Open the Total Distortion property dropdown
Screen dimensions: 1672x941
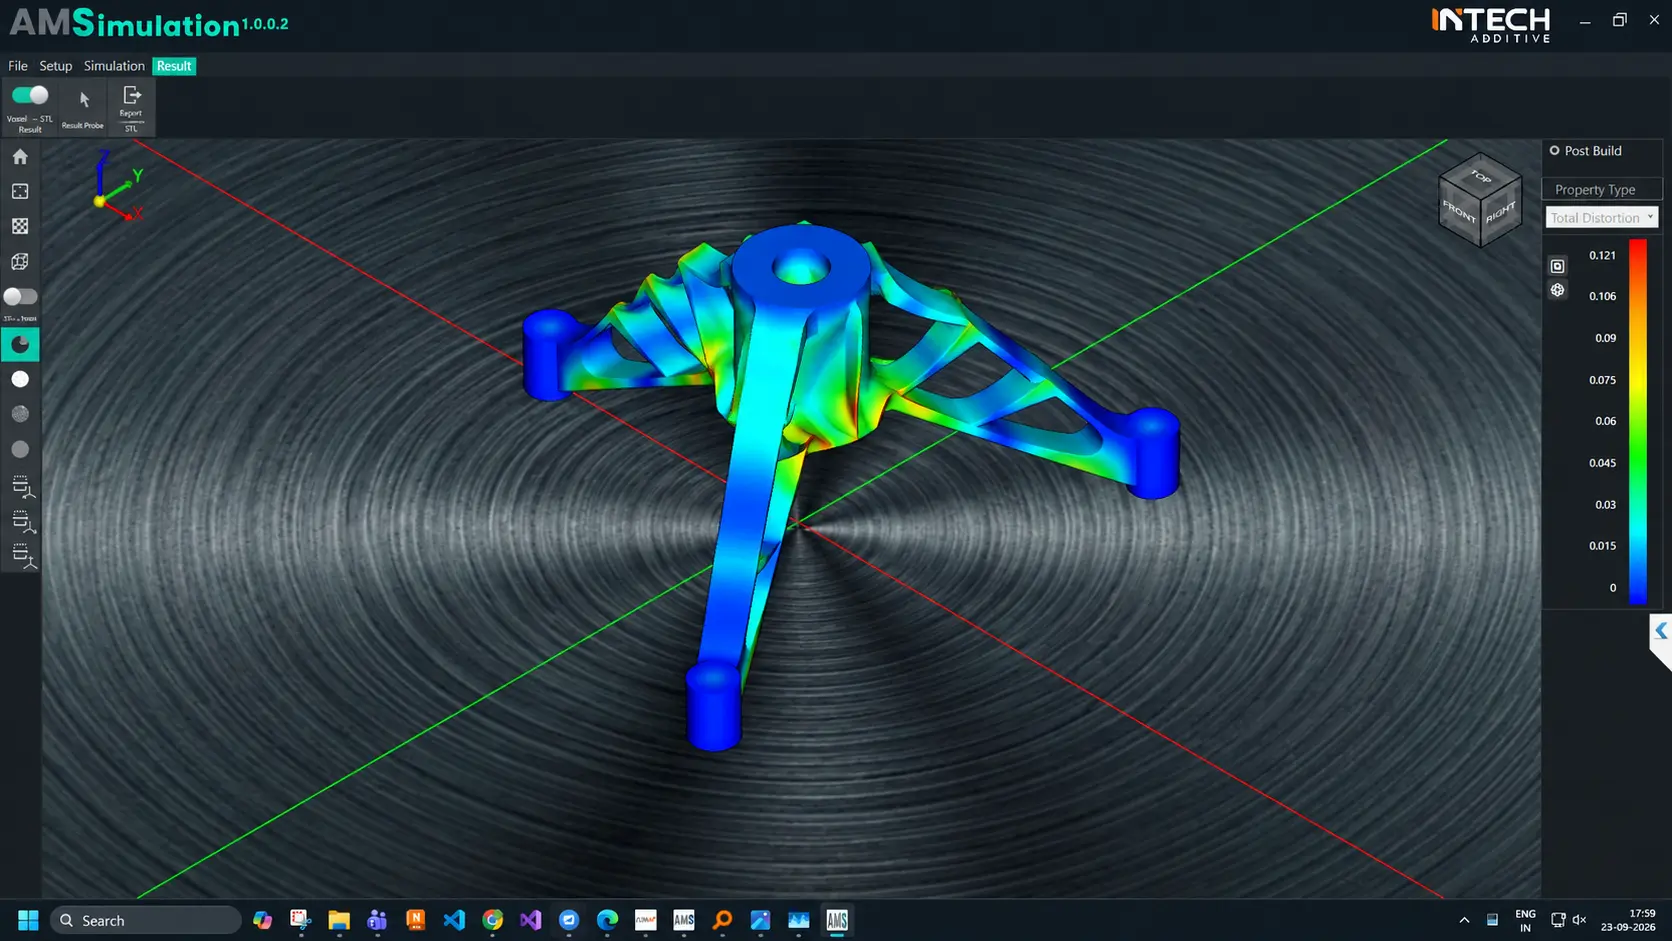point(1602,218)
